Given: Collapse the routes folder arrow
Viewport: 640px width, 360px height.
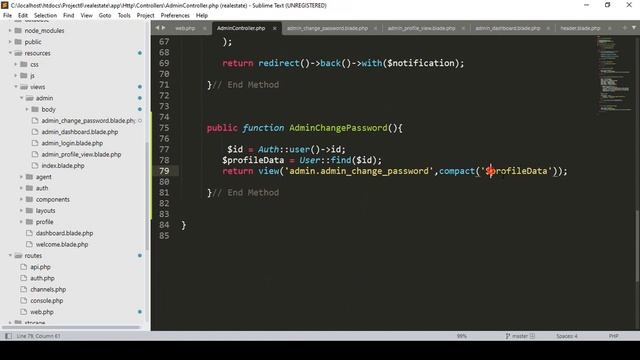Looking at the screenshot, I should [x=10, y=256].
